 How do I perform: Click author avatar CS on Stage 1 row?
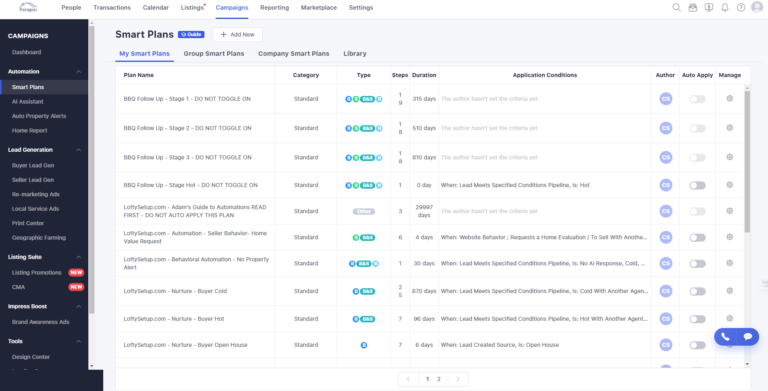(x=666, y=98)
